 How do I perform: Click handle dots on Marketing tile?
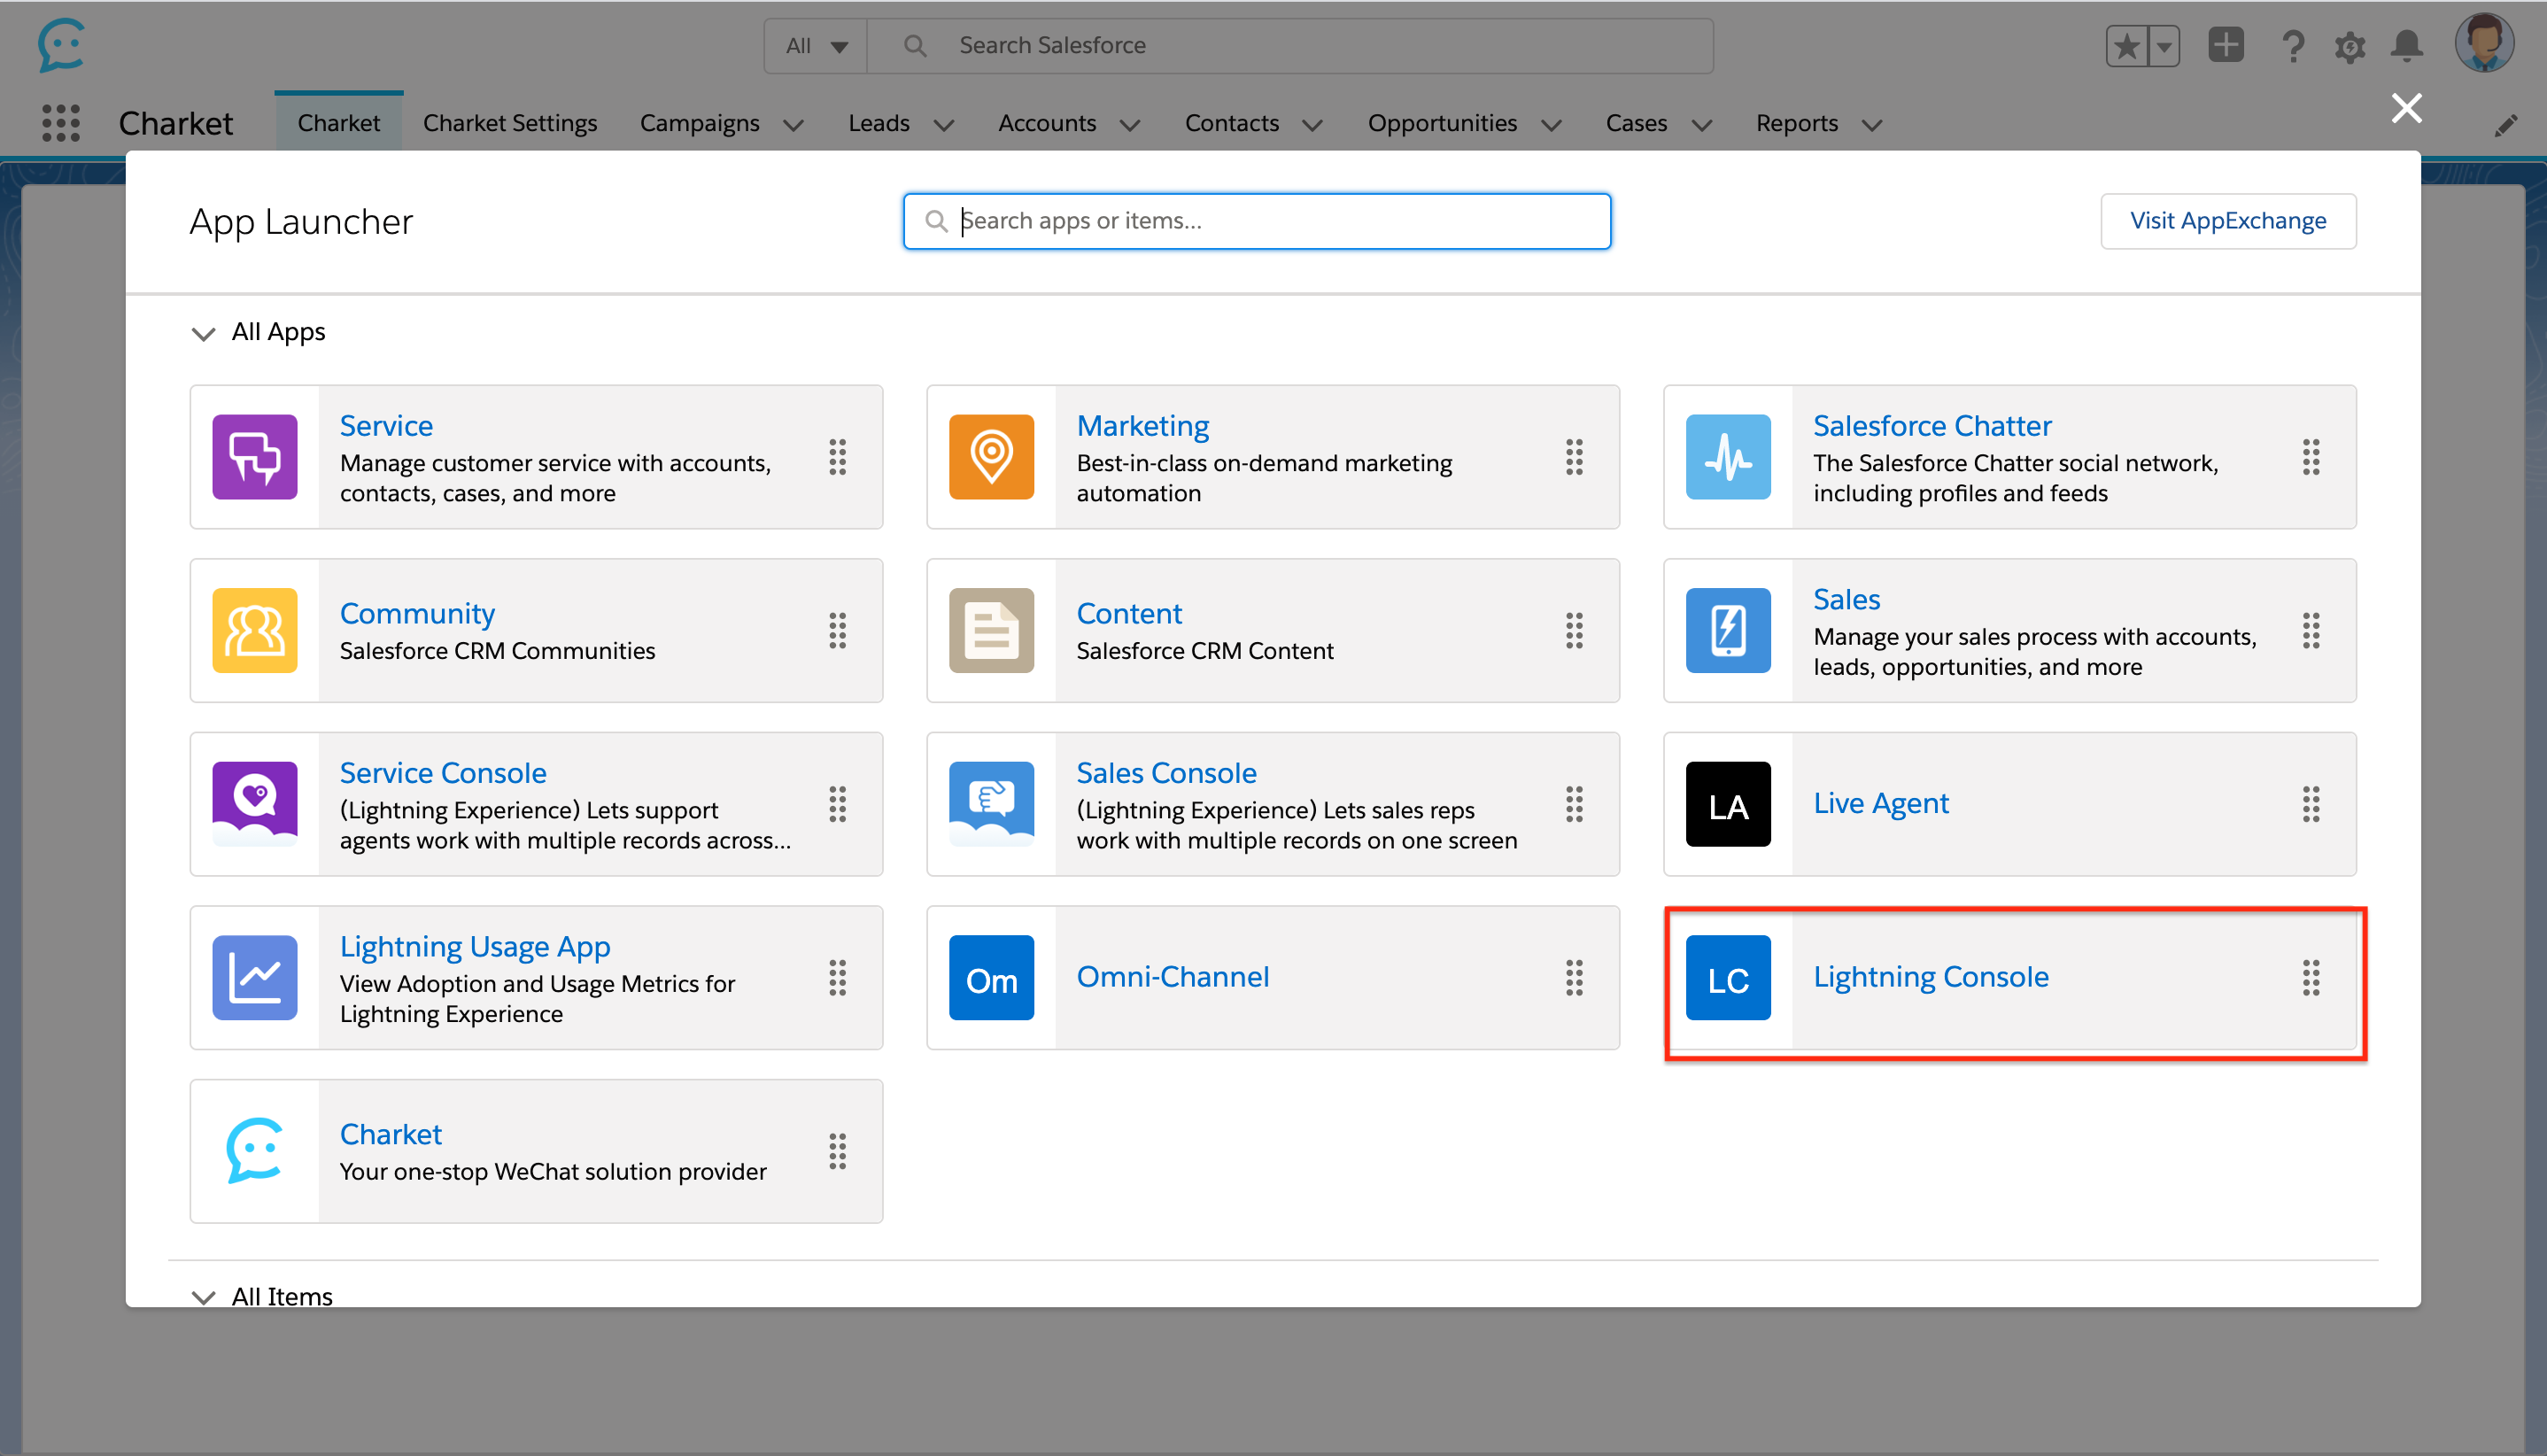click(x=1574, y=457)
